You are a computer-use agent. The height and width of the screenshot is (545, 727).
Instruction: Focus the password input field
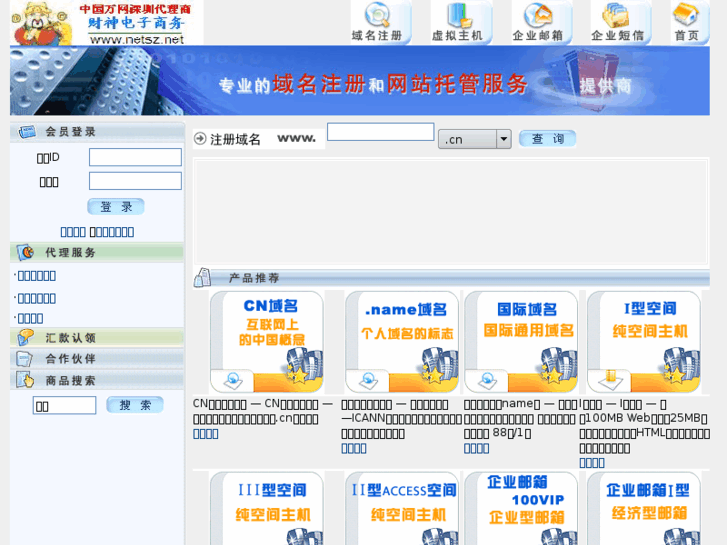(x=135, y=181)
